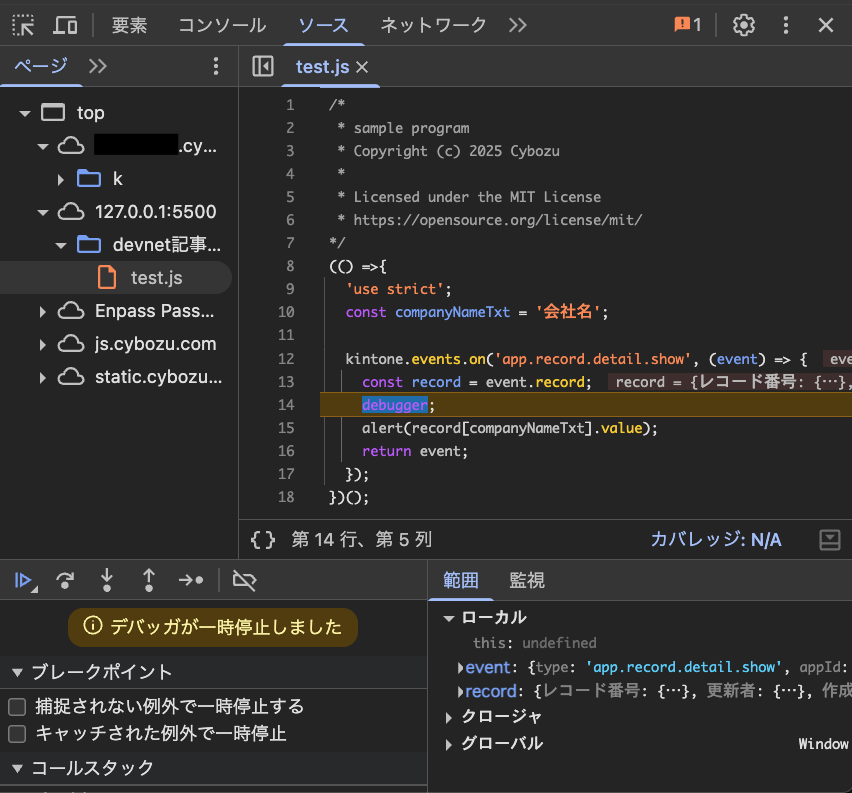Image resolution: width=852 pixels, height=793 pixels.
Task: Select the ページ navigator tab
Action: (x=41, y=66)
